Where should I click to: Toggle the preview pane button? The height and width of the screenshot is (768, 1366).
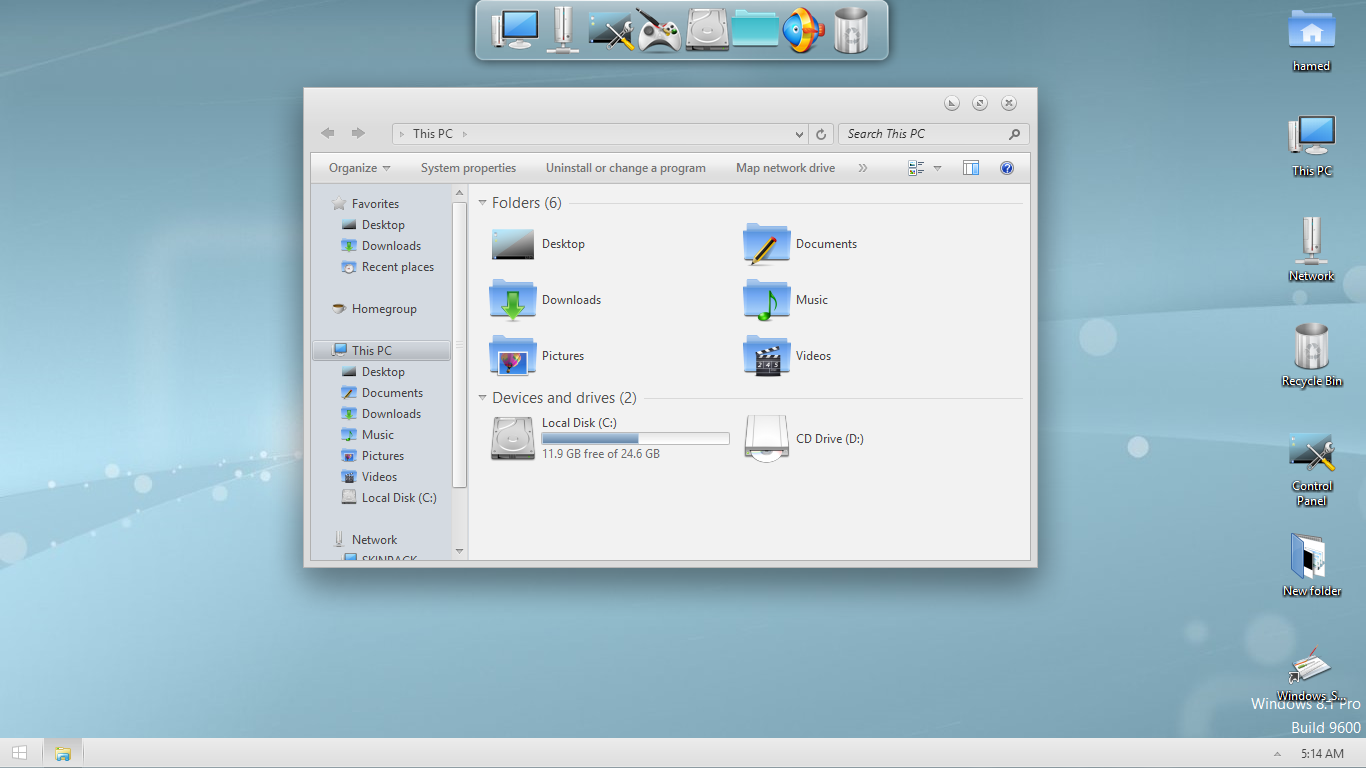(x=970, y=168)
